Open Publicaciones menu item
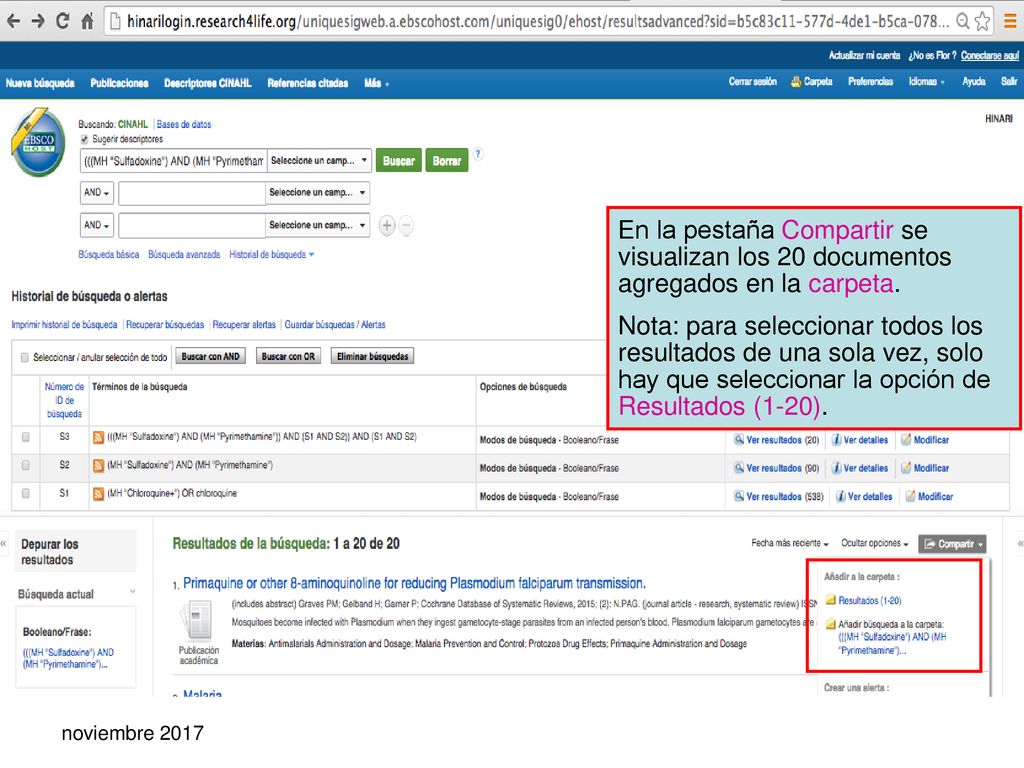1024x768 pixels. point(119,83)
